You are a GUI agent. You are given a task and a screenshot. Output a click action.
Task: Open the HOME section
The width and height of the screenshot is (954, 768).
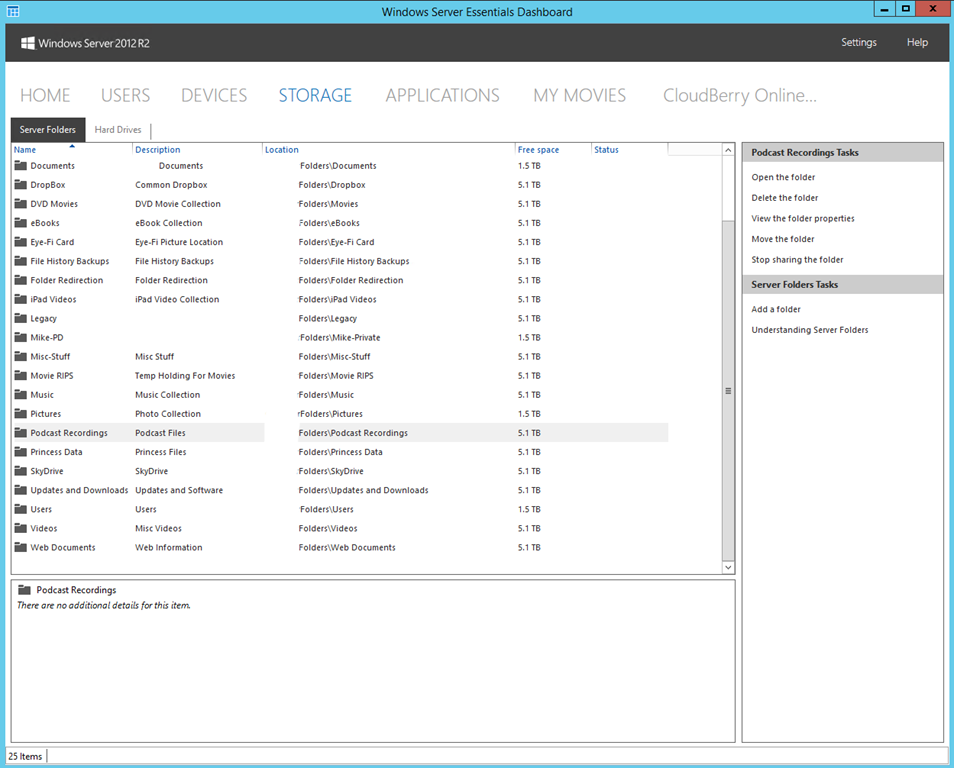click(45, 96)
